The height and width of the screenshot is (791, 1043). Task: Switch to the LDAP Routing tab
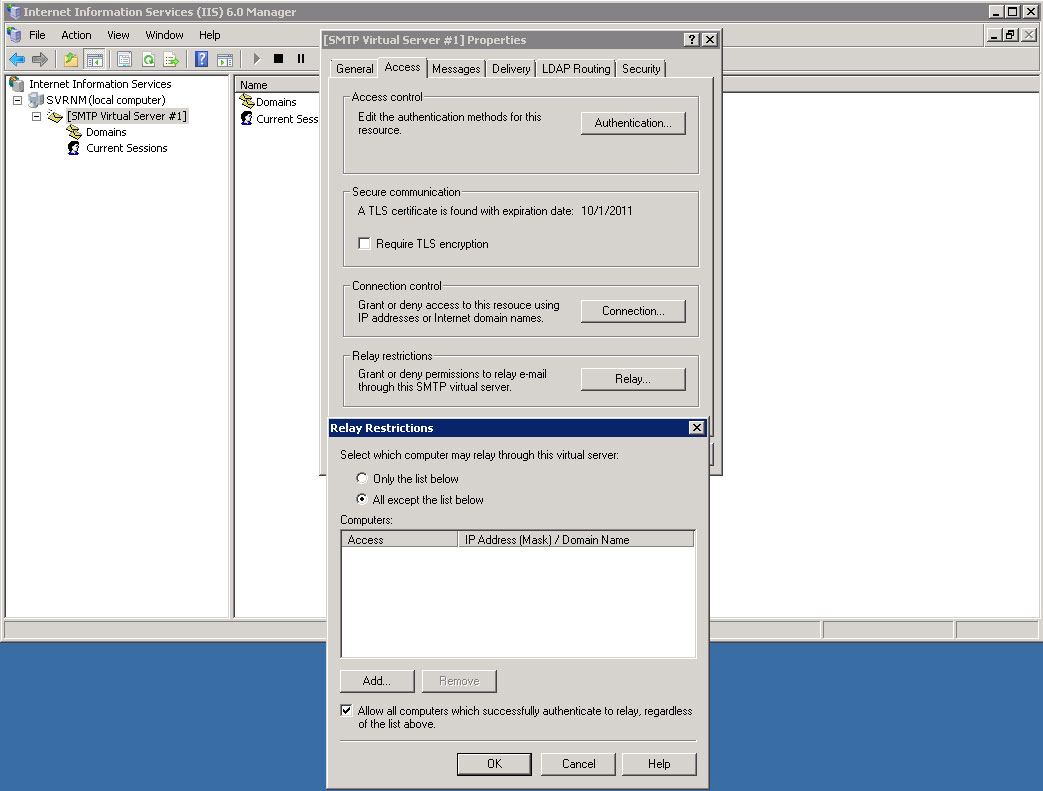576,69
